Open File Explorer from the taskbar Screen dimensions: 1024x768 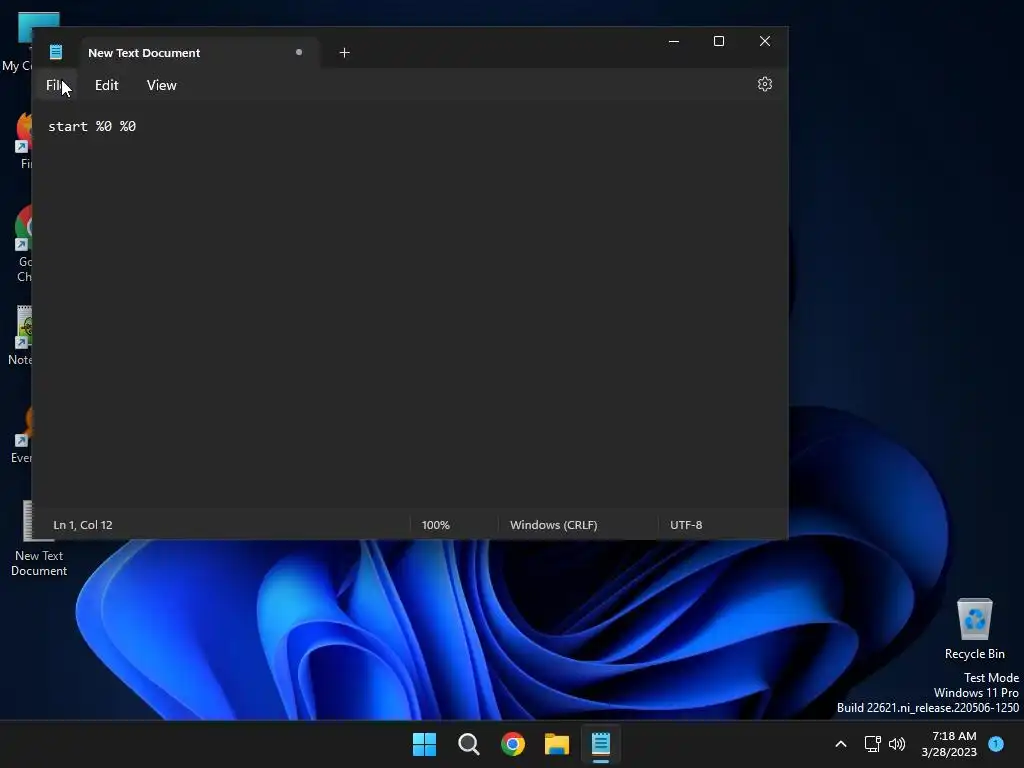pos(557,744)
